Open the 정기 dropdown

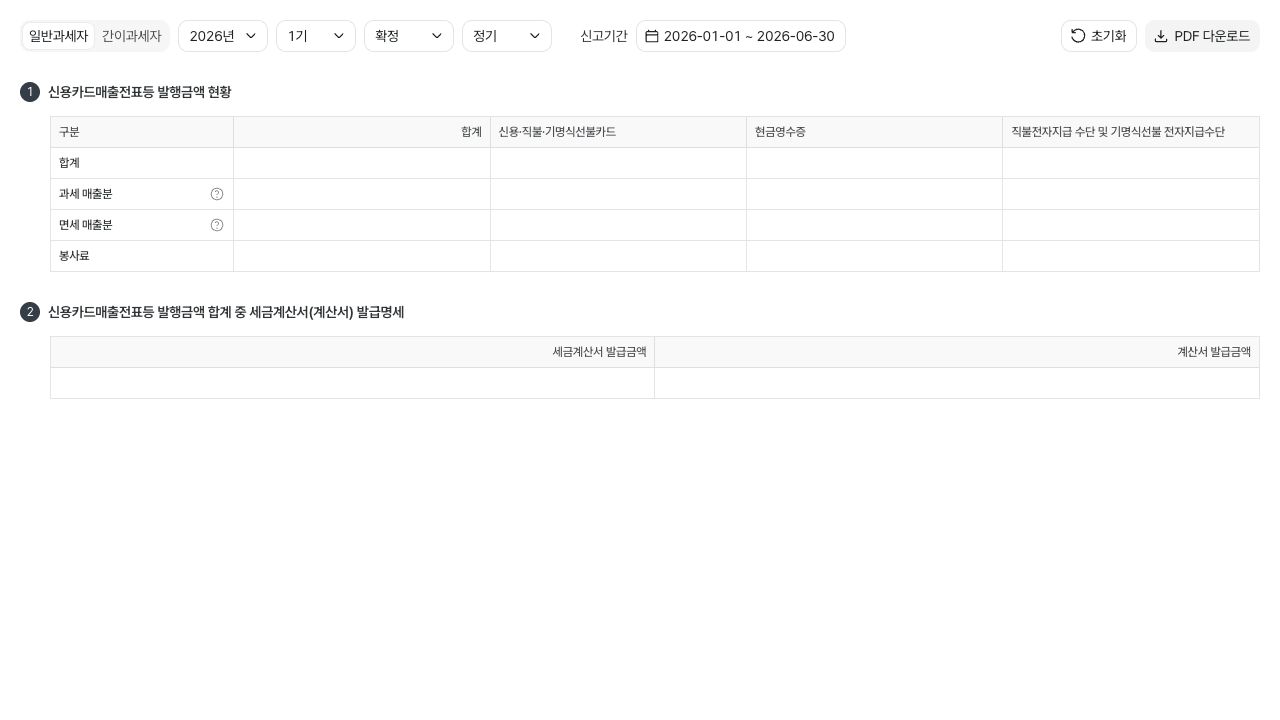pos(507,36)
